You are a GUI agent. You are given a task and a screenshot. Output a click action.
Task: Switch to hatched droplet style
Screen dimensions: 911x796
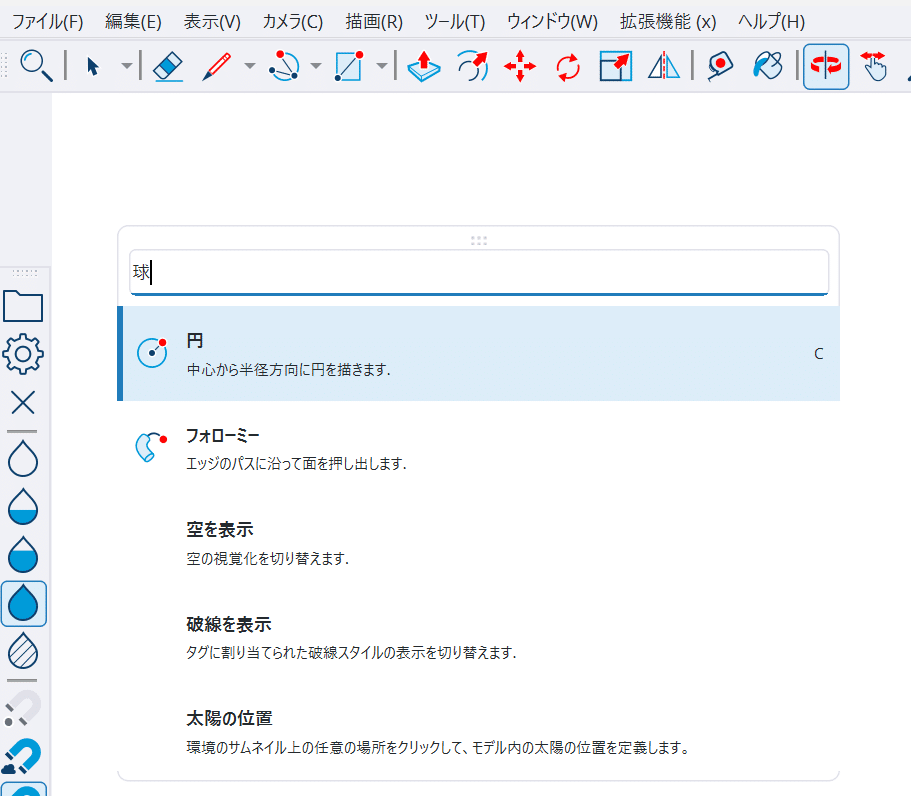coord(23,651)
